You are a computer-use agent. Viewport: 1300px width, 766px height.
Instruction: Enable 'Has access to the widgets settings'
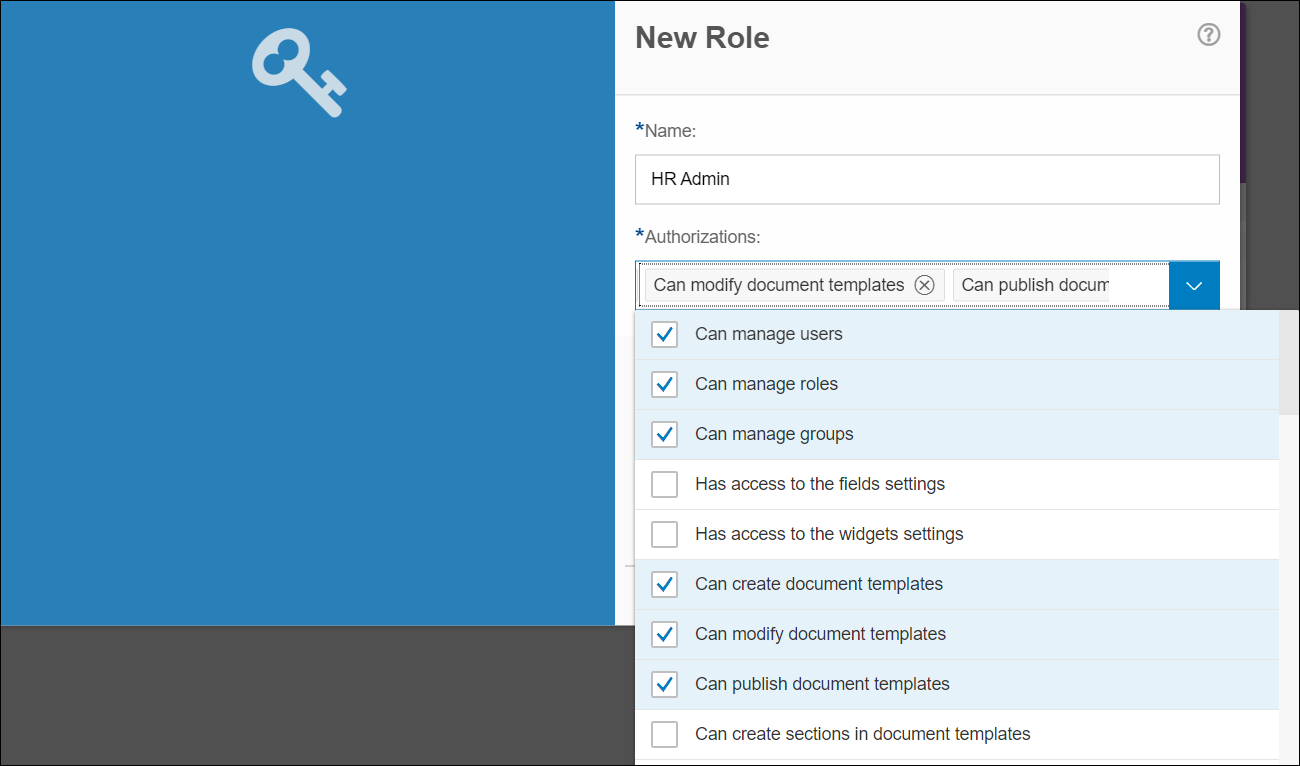point(664,534)
